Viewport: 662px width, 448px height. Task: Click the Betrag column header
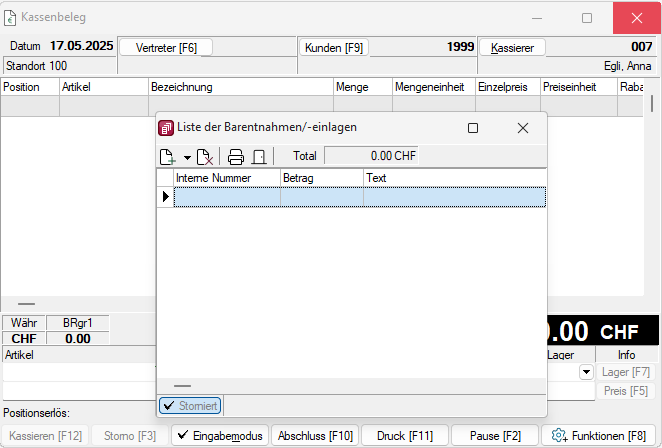click(321, 177)
